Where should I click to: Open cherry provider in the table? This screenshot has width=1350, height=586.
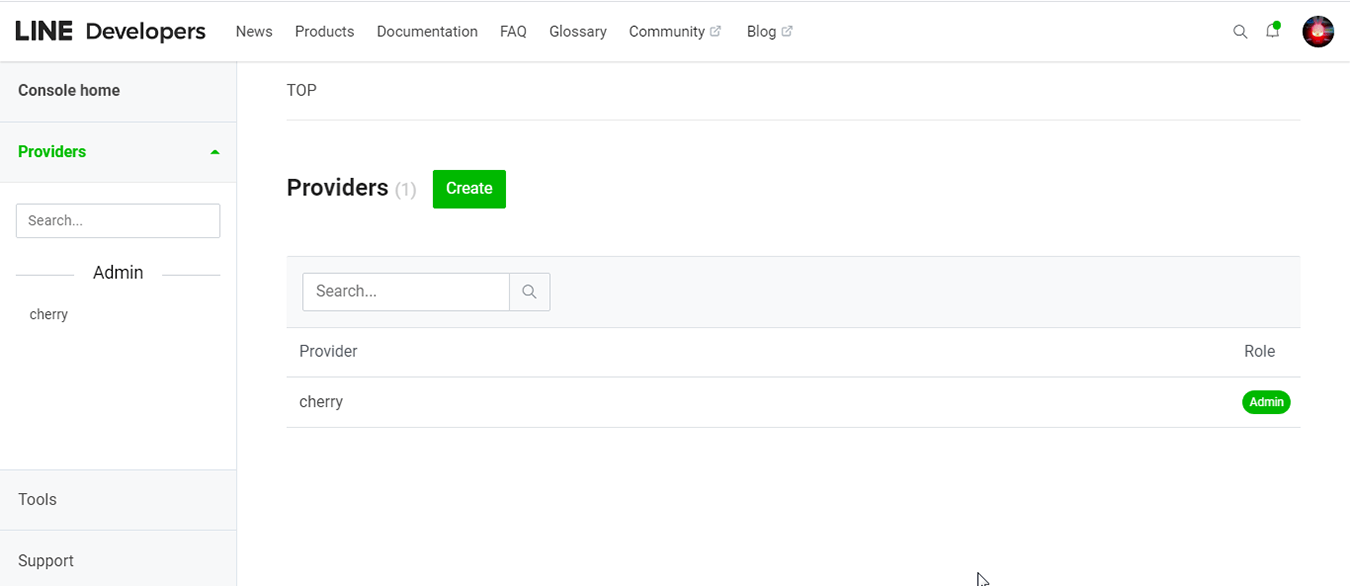pos(321,402)
